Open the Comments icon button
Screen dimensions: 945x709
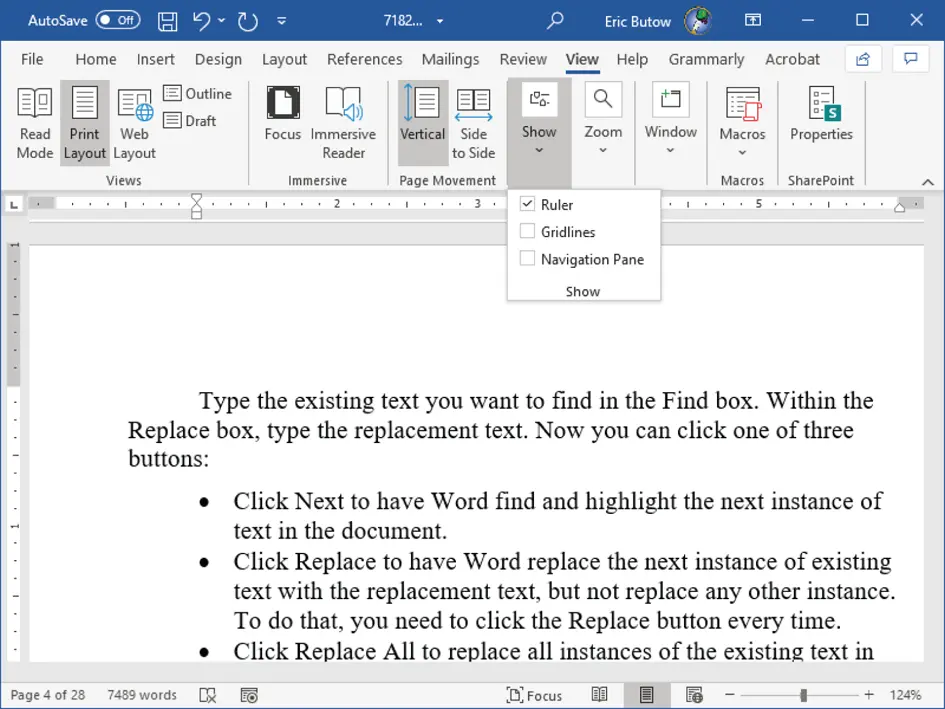(911, 59)
